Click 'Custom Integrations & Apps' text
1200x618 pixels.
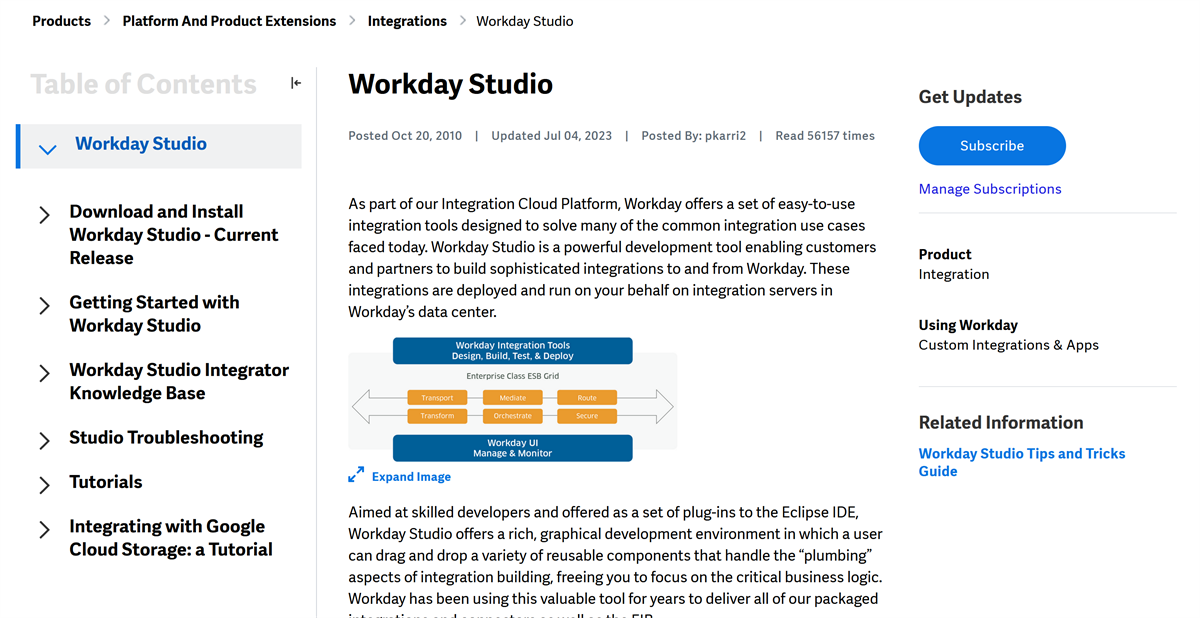tap(1008, 345)
